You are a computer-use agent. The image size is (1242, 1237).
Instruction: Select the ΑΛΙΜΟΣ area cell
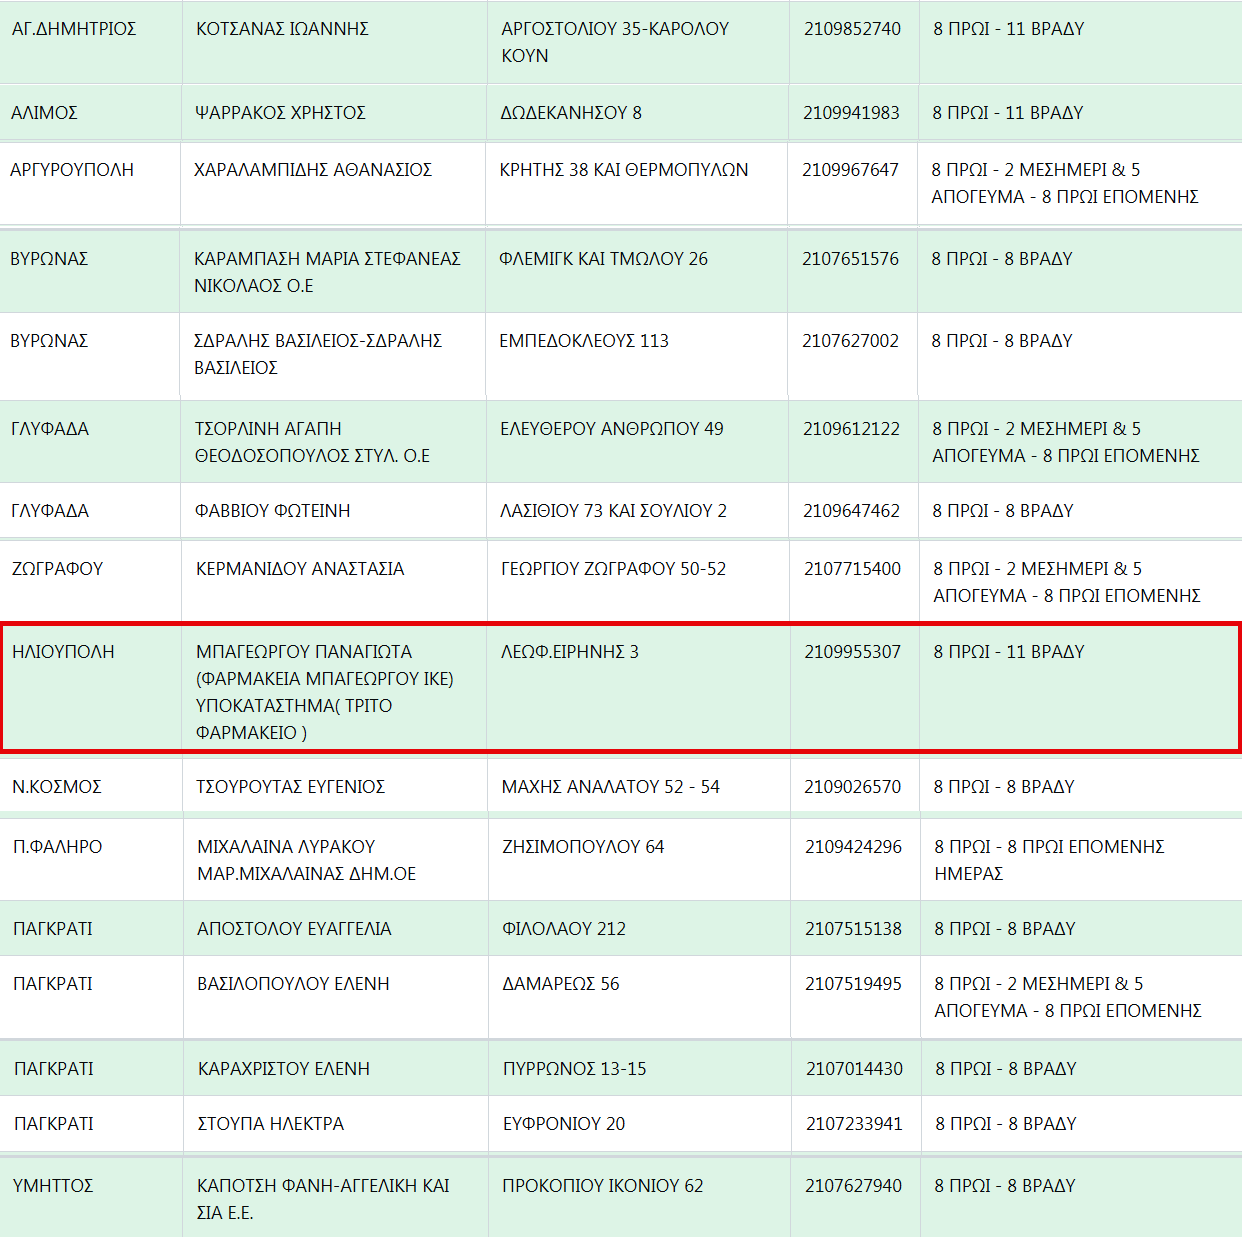click(44, 113)
